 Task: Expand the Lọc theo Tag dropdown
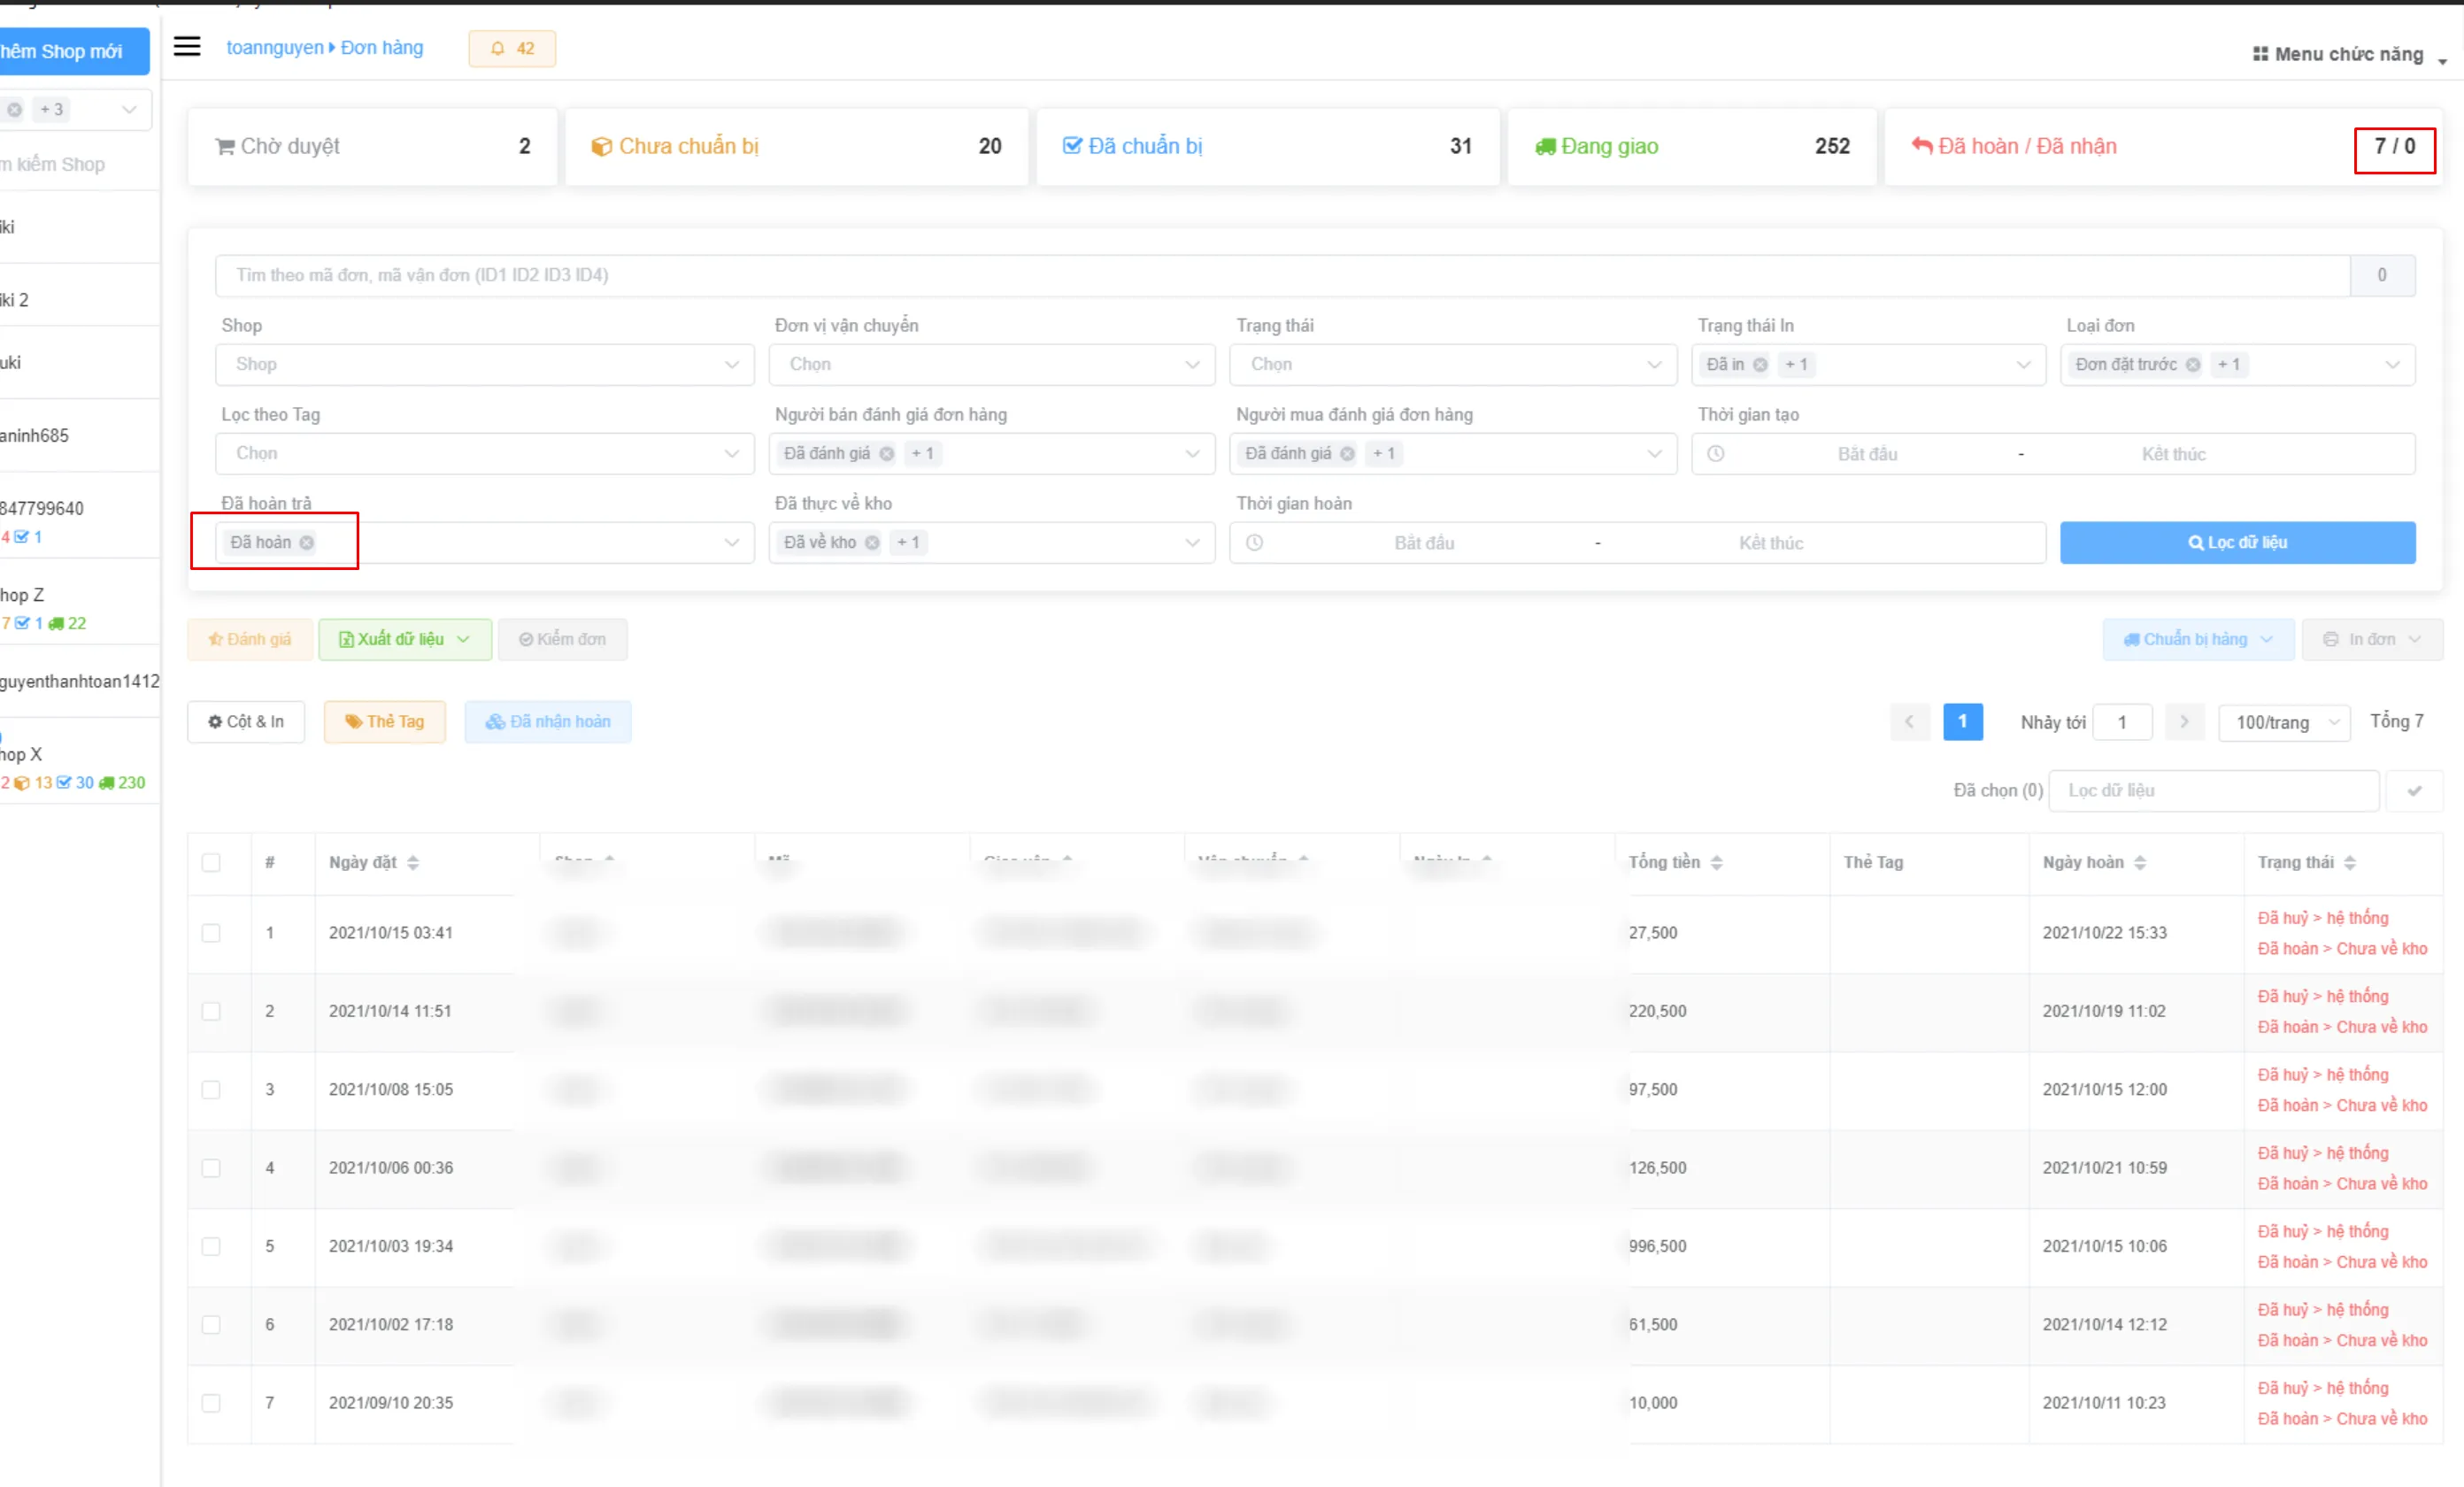[x=485, y=454]
